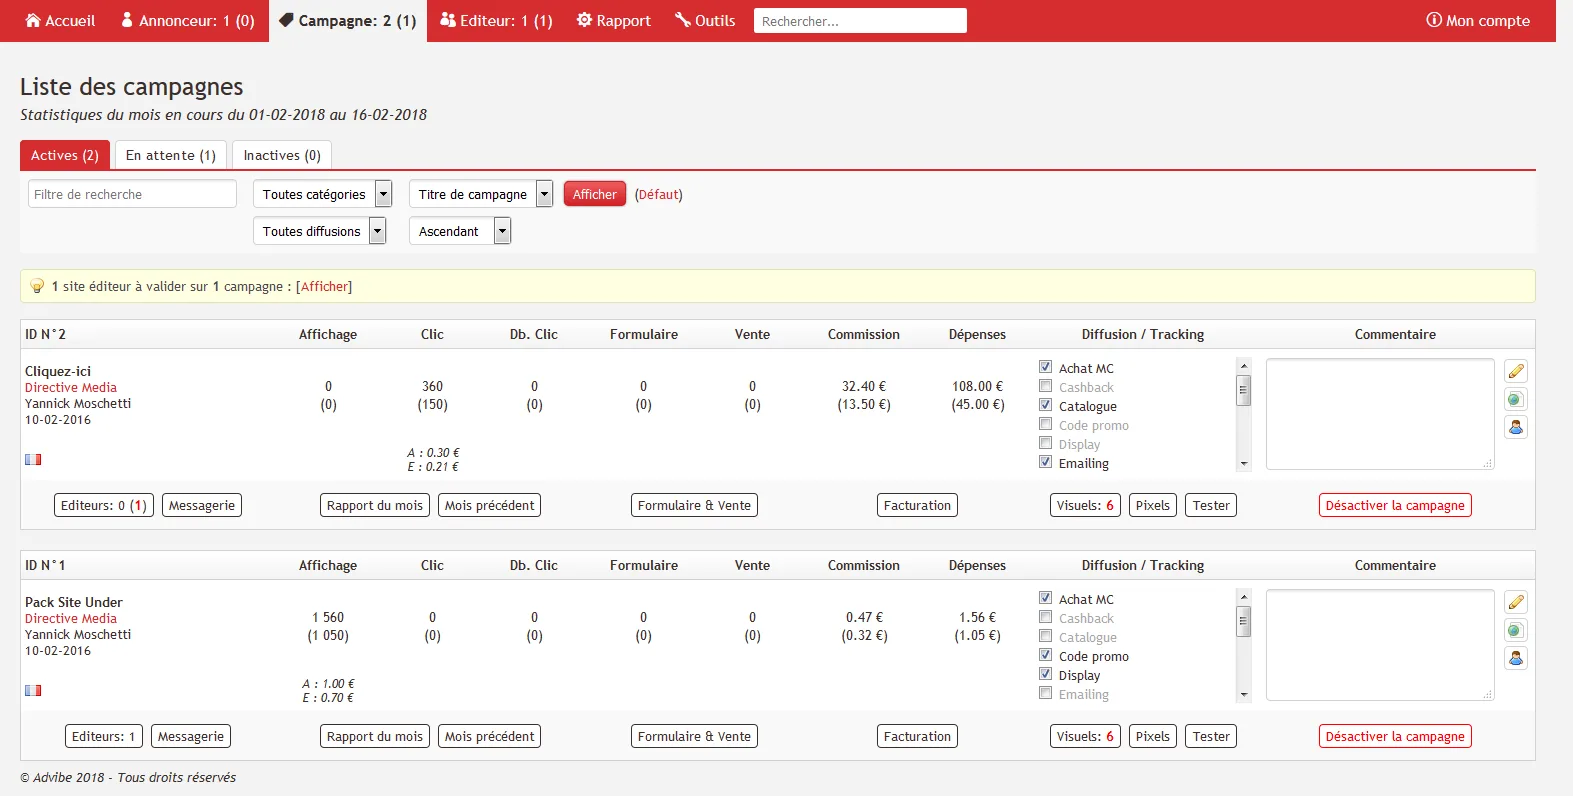Toggle Catalogue checkbox for Cliquez-ici campaign
Viewport: 1573px width, 796px height.
[1045, 405]
